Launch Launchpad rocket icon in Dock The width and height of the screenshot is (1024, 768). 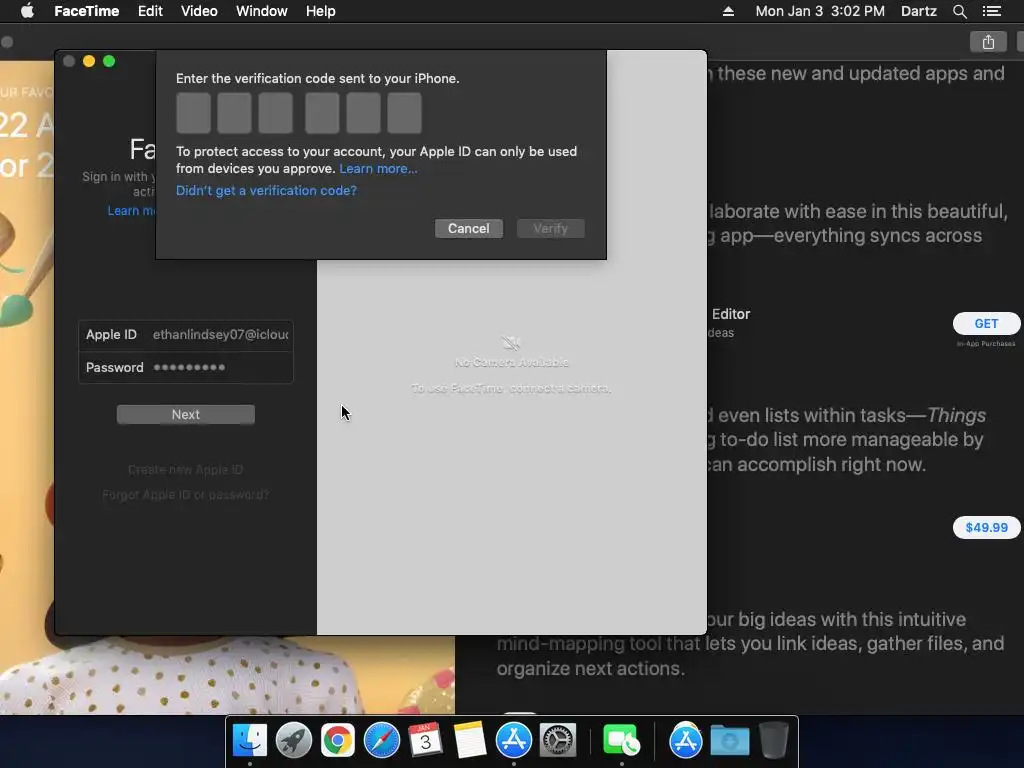pyautogui.click(x=294, y=741)
